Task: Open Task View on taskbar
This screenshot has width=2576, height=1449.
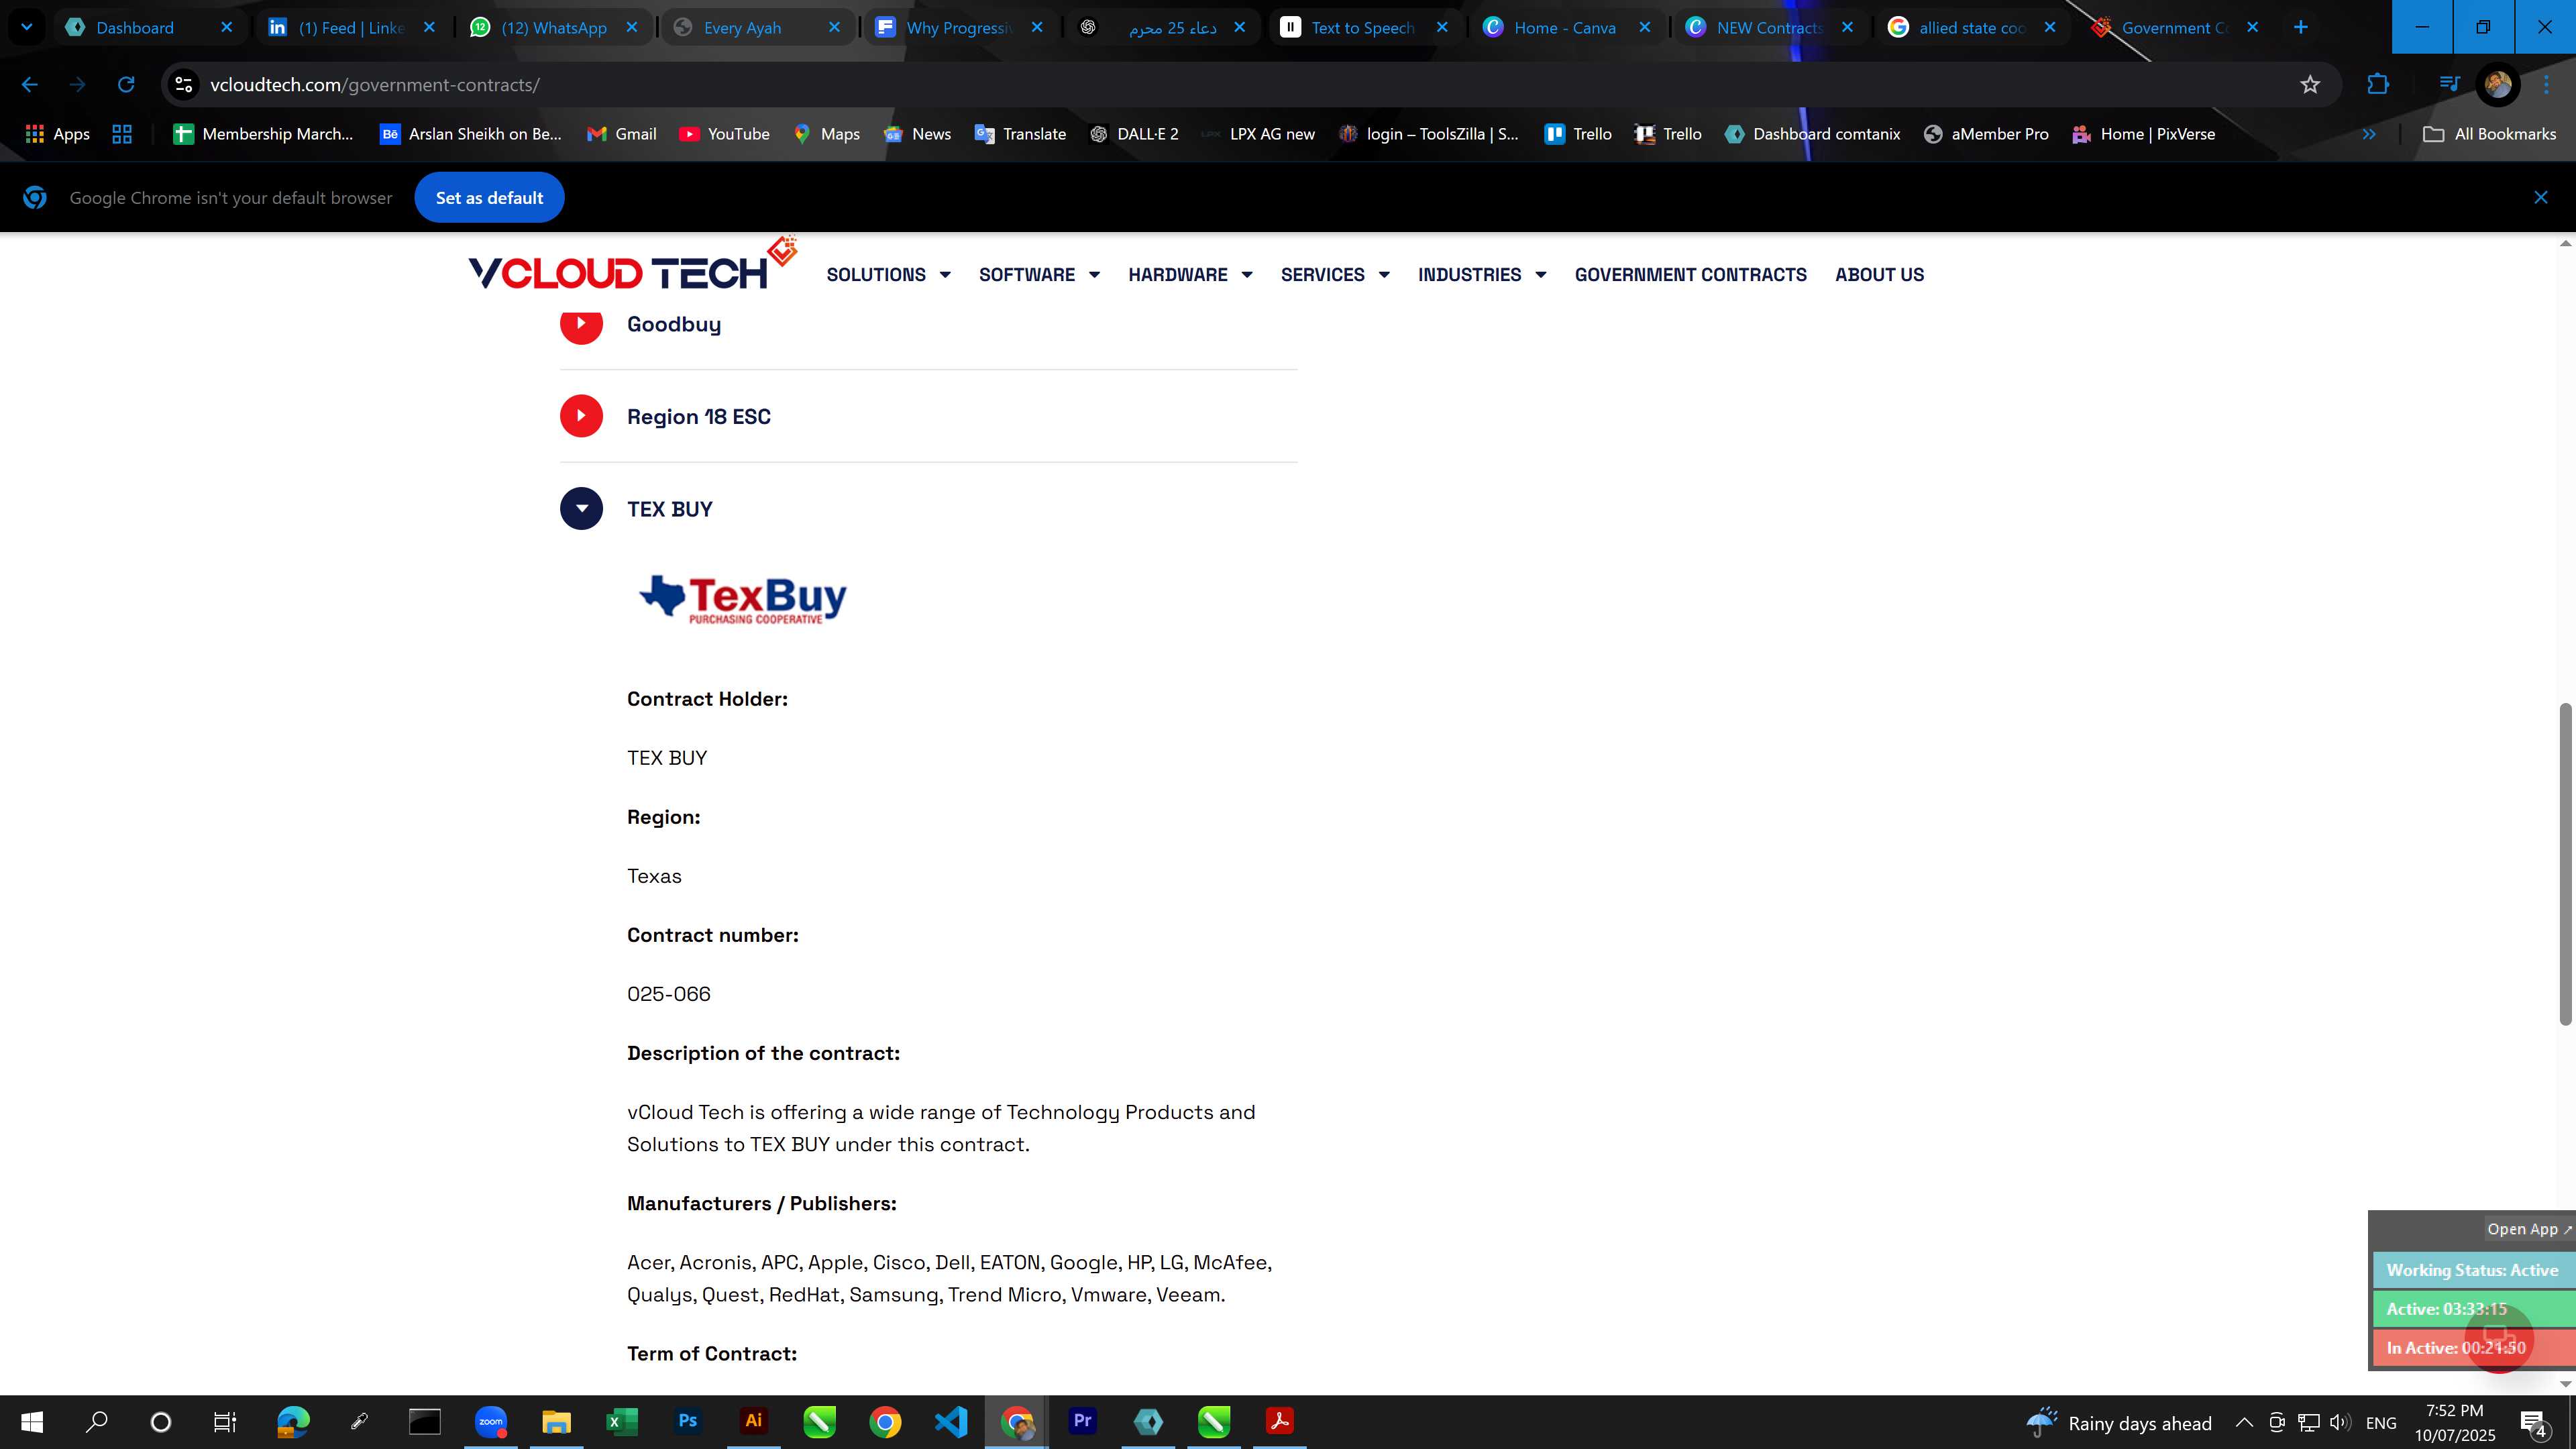Action: coord(225,1422)
